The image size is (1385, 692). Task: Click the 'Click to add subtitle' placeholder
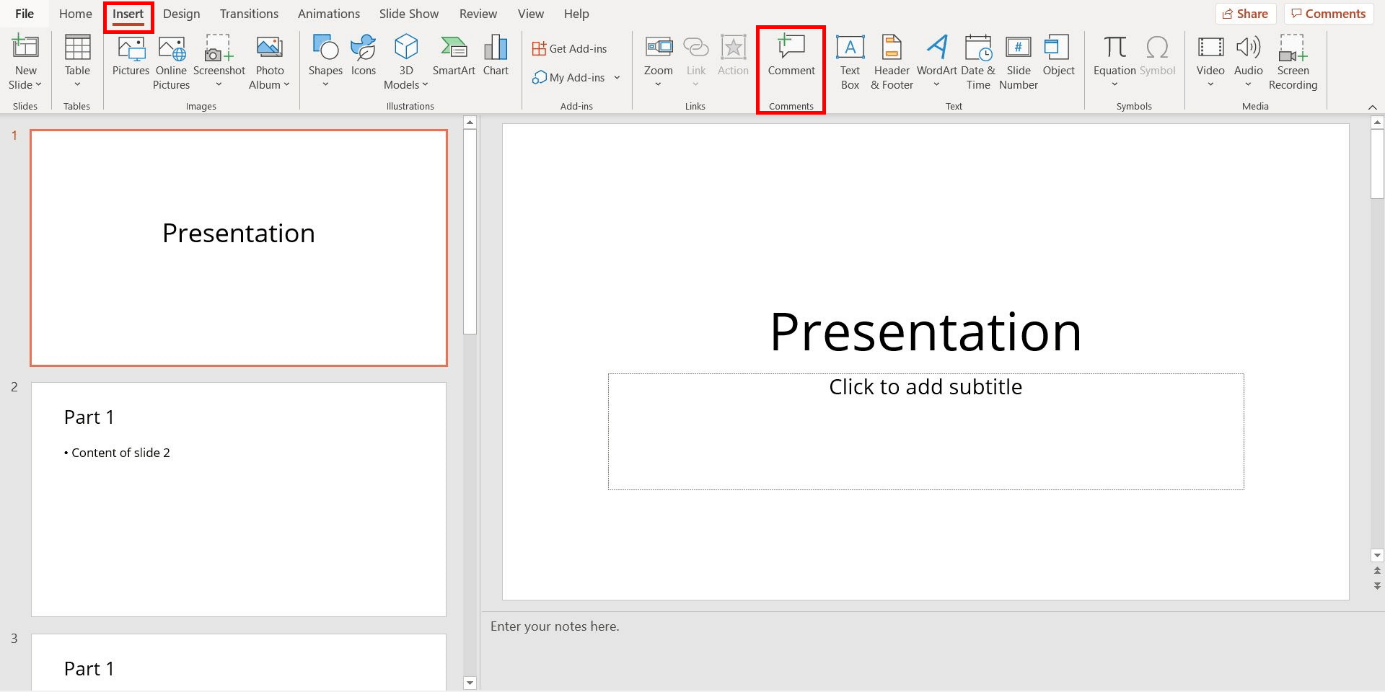click(926, 431)
